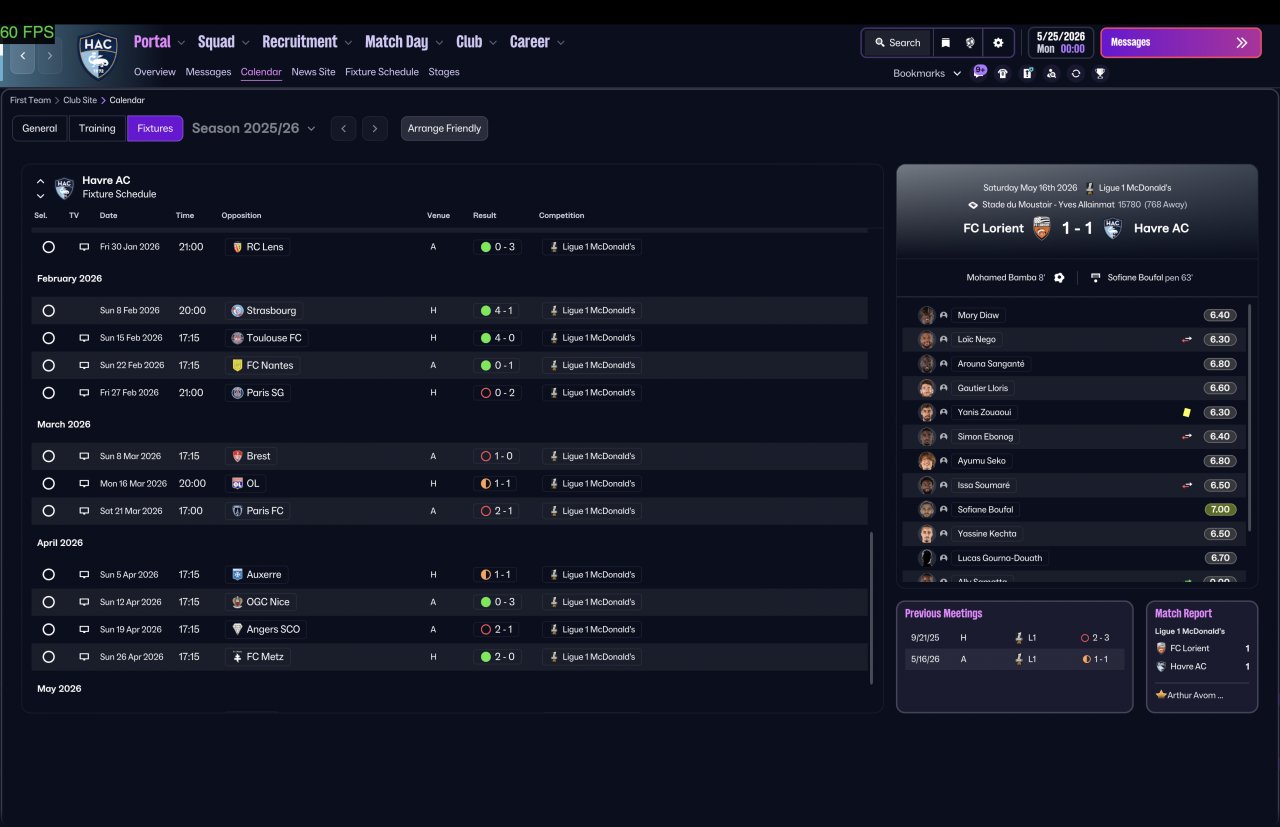
Task: Click the Arrange Friendly button
Action: pos(444,128)
